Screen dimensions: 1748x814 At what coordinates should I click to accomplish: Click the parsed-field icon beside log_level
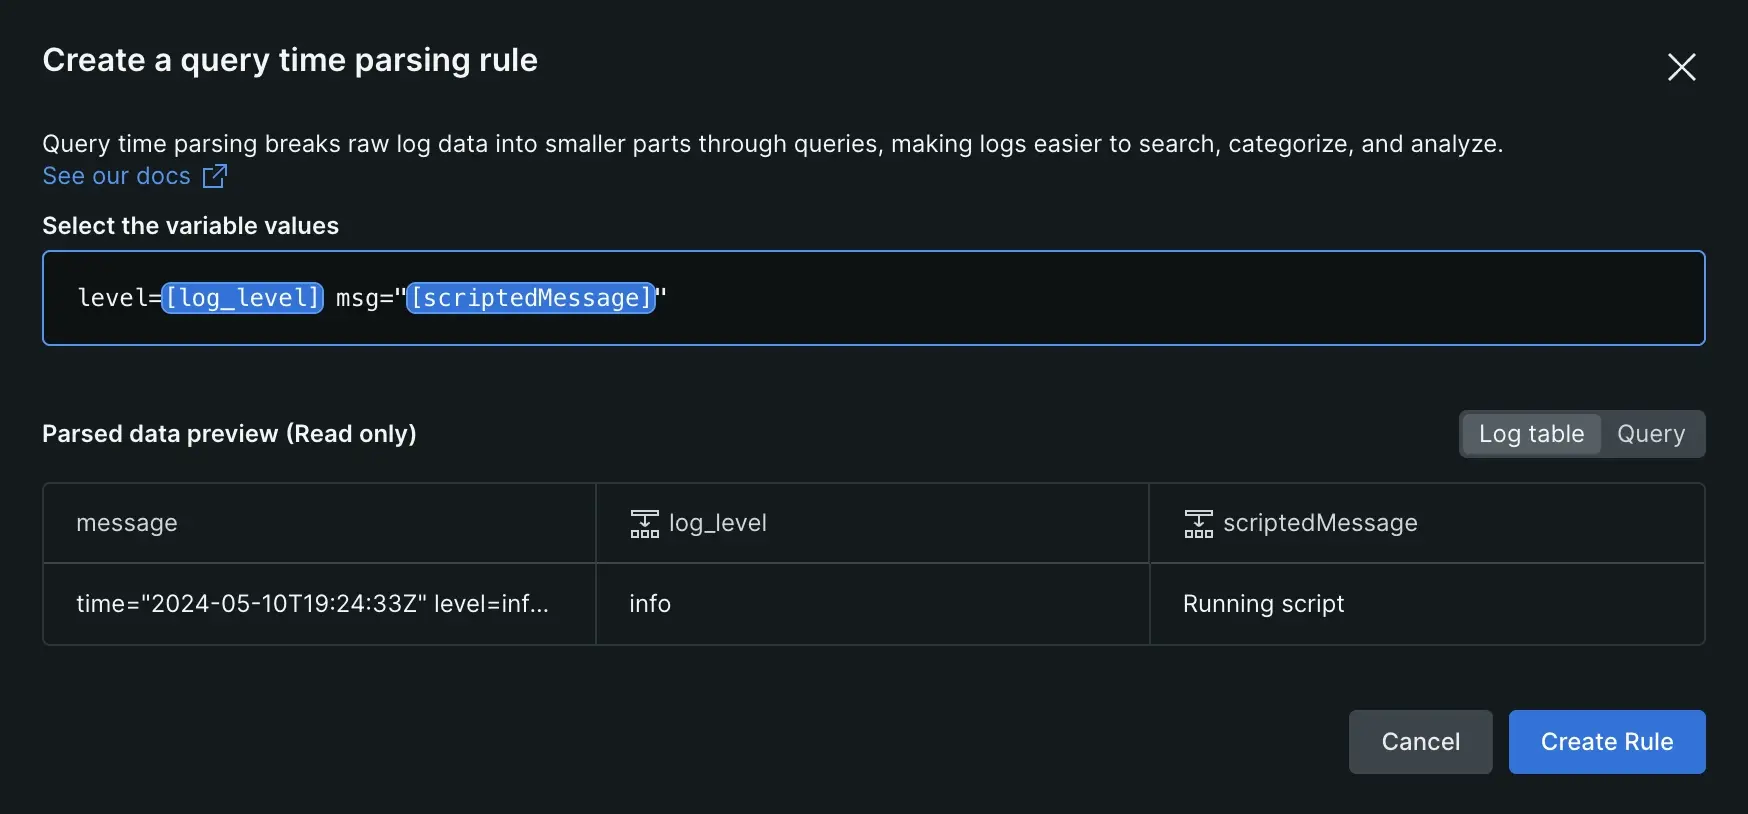[644, 523]
